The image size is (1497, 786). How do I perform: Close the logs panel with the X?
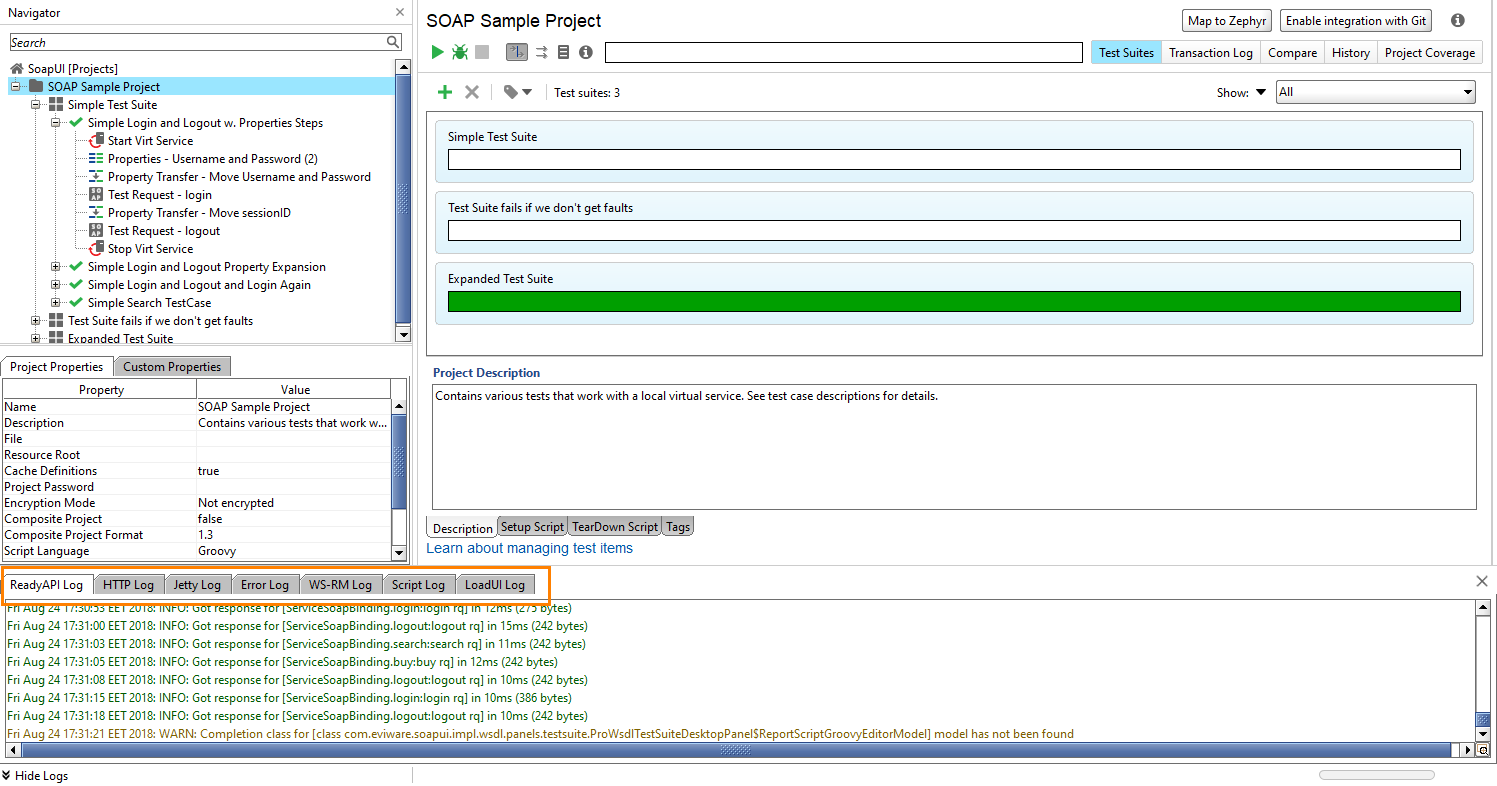1482,581
